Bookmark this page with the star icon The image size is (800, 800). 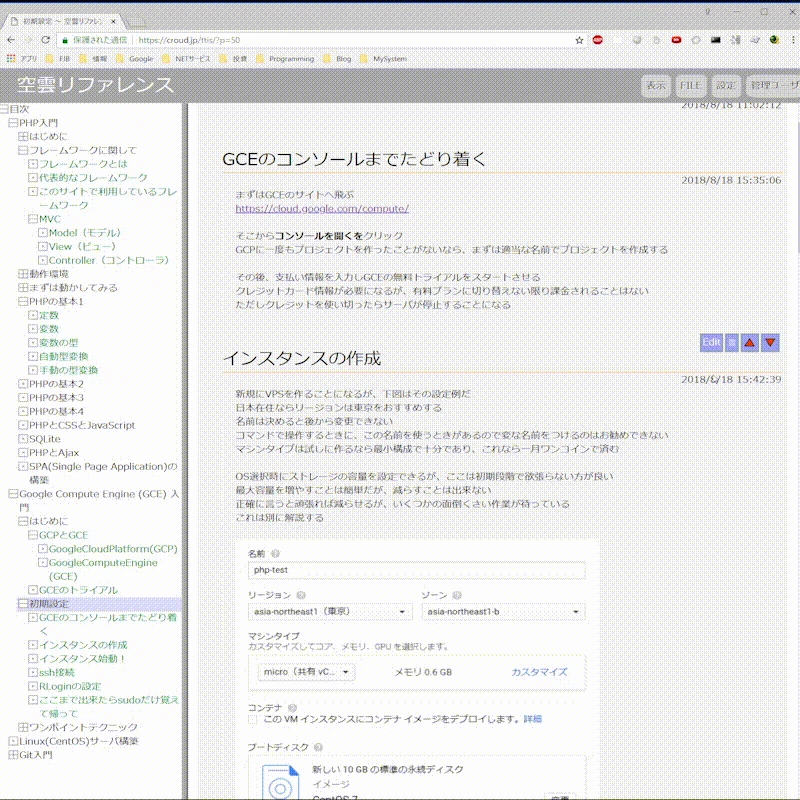(579, 40)
